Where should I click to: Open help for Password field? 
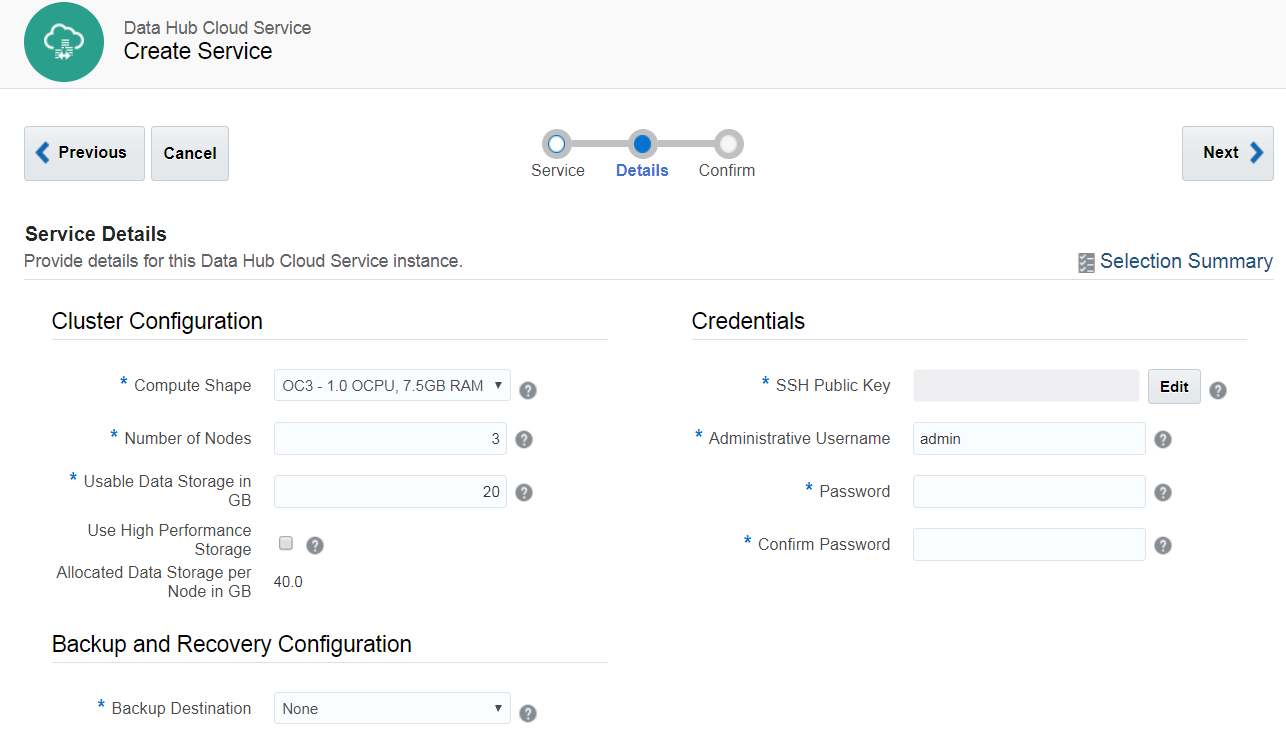tap(1164, 491)
